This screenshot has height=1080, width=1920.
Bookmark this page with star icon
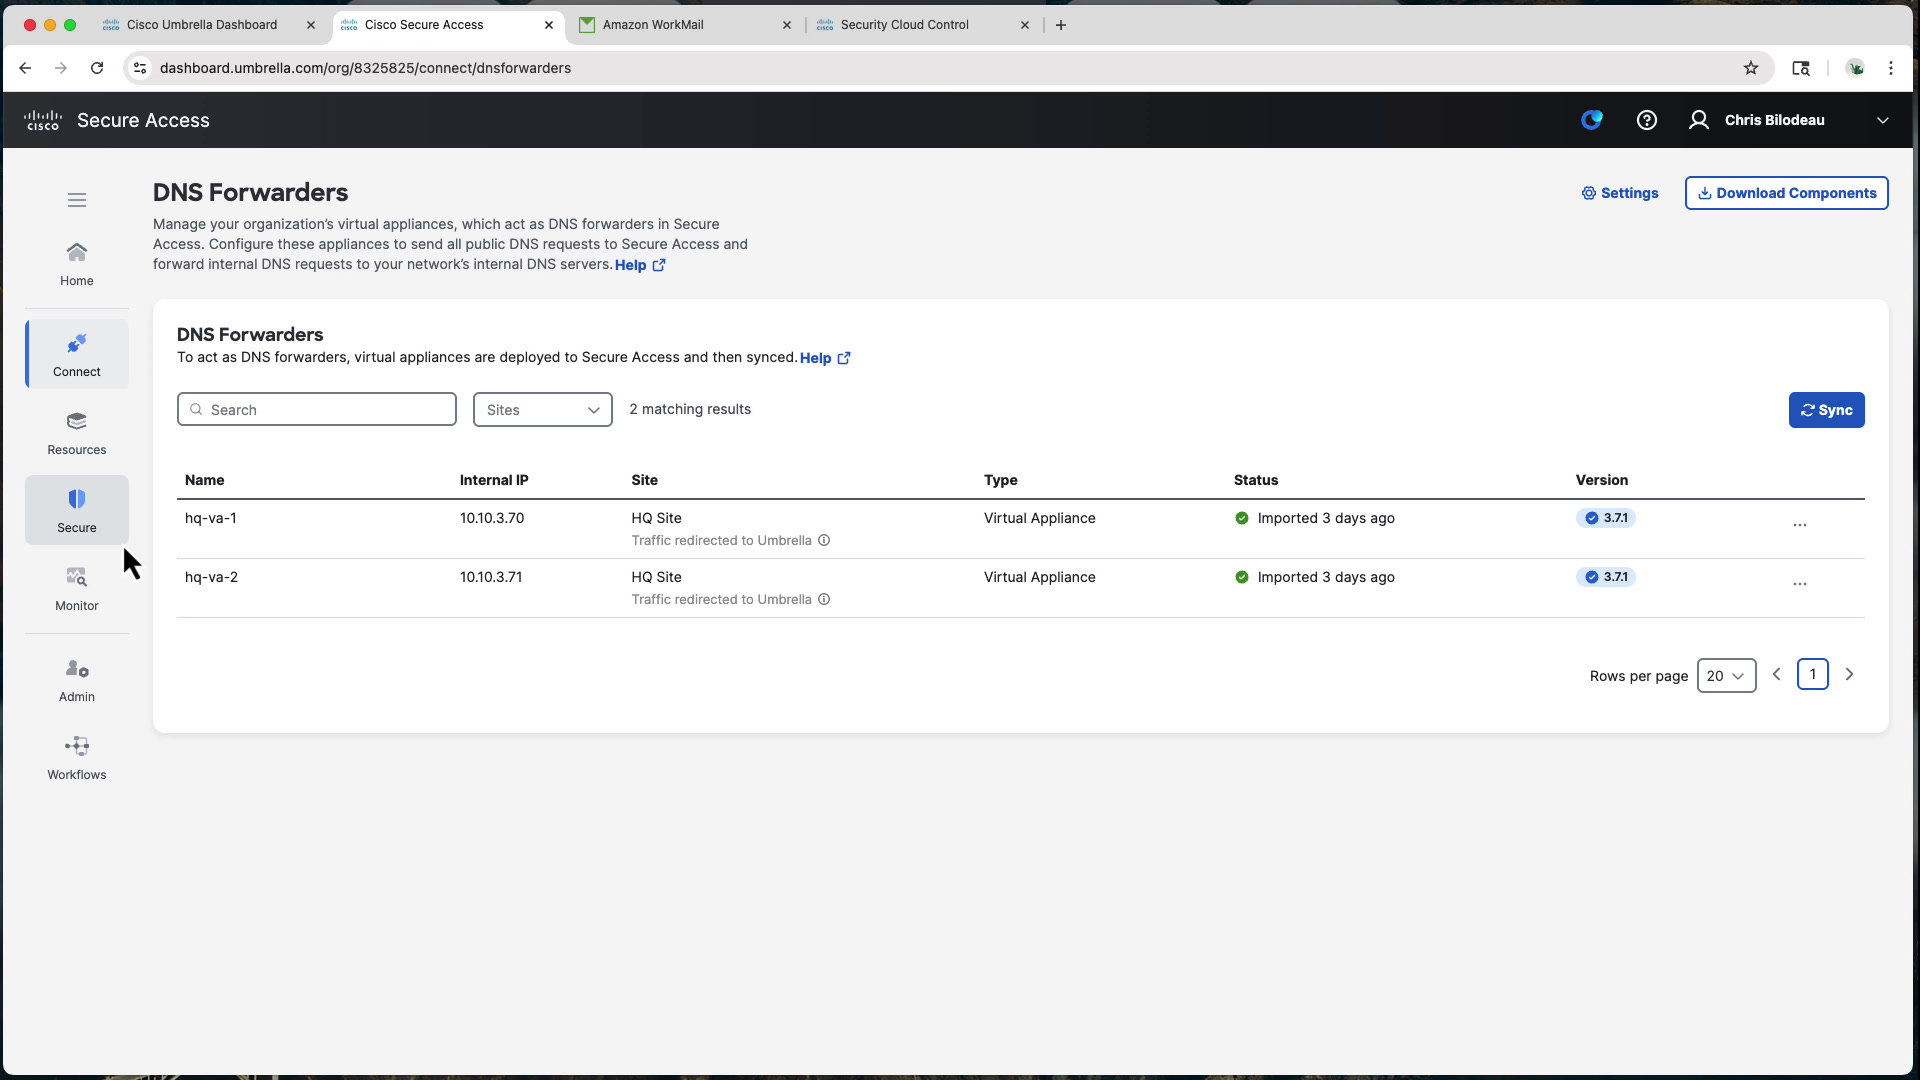pyautogui.click(x=1751, y=68)
